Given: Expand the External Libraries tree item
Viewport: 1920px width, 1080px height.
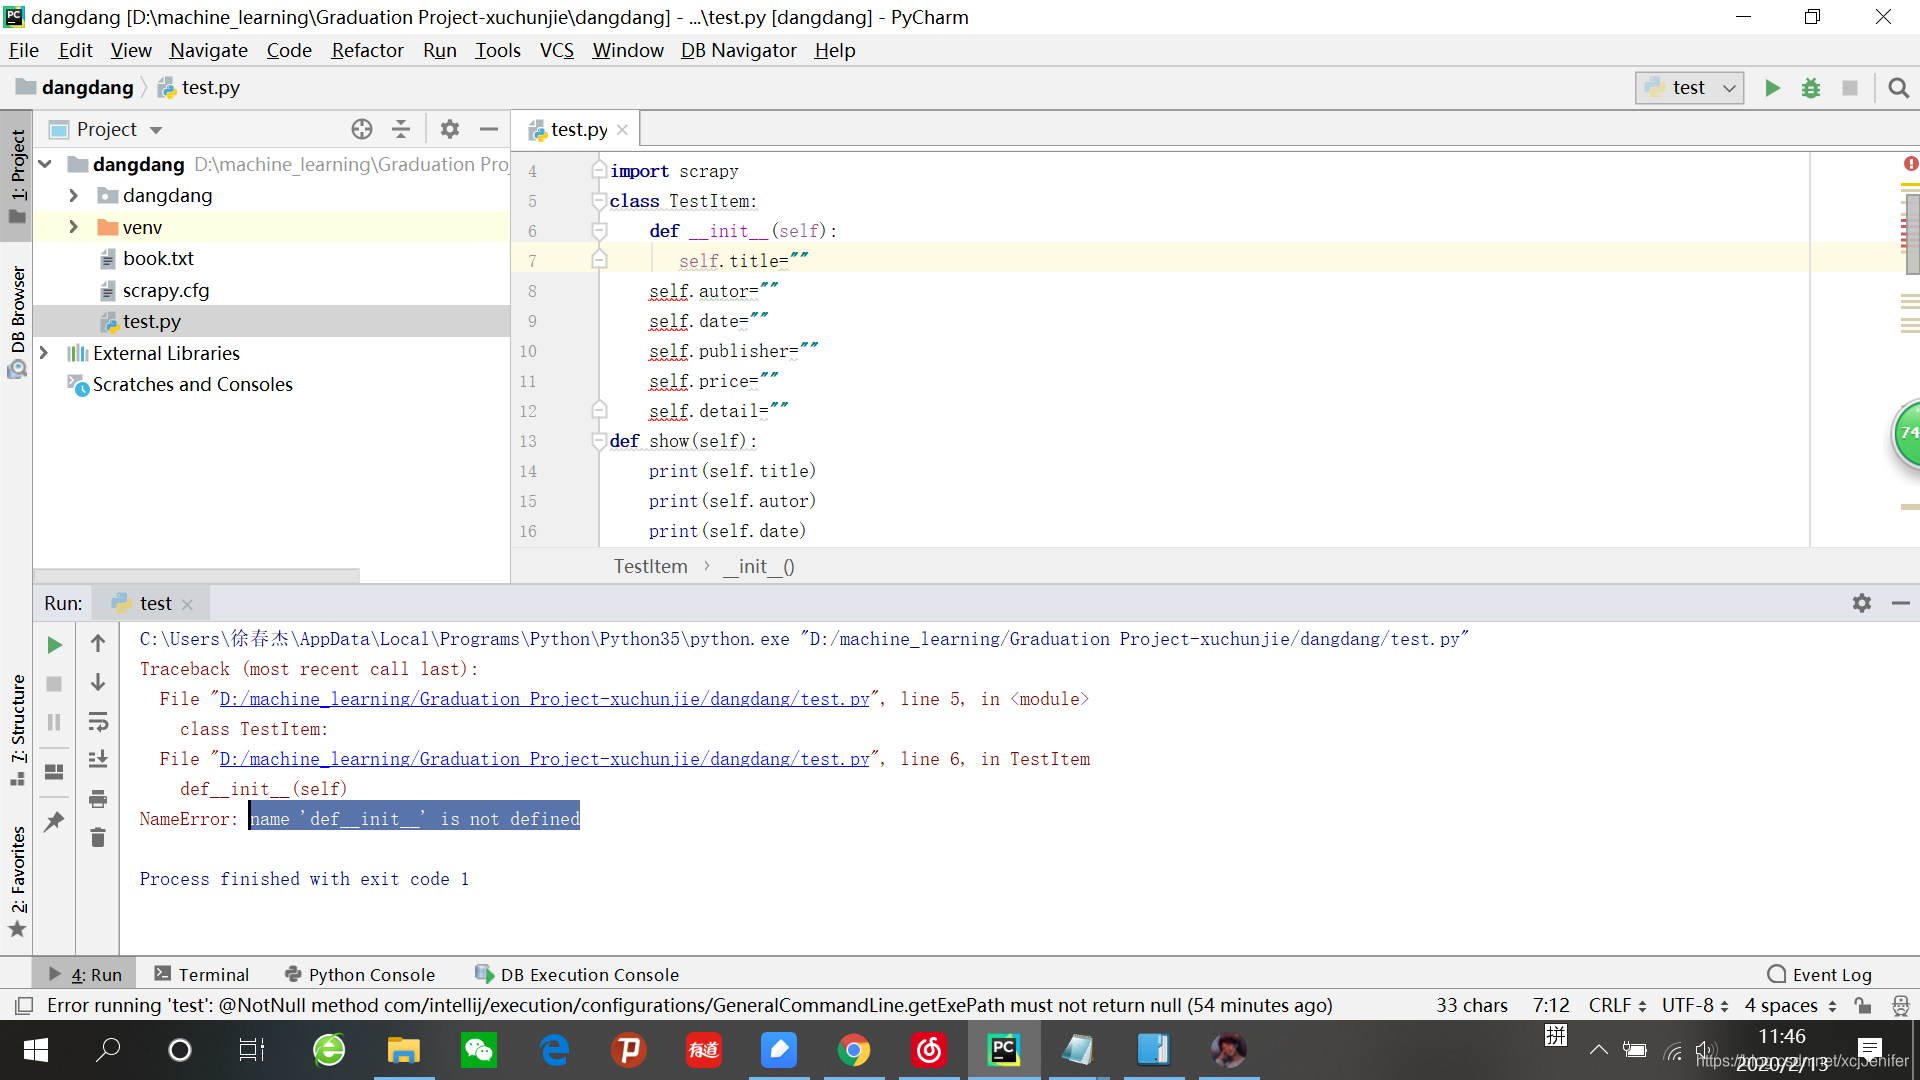Looking at the screenshot, I should (44, 352).
